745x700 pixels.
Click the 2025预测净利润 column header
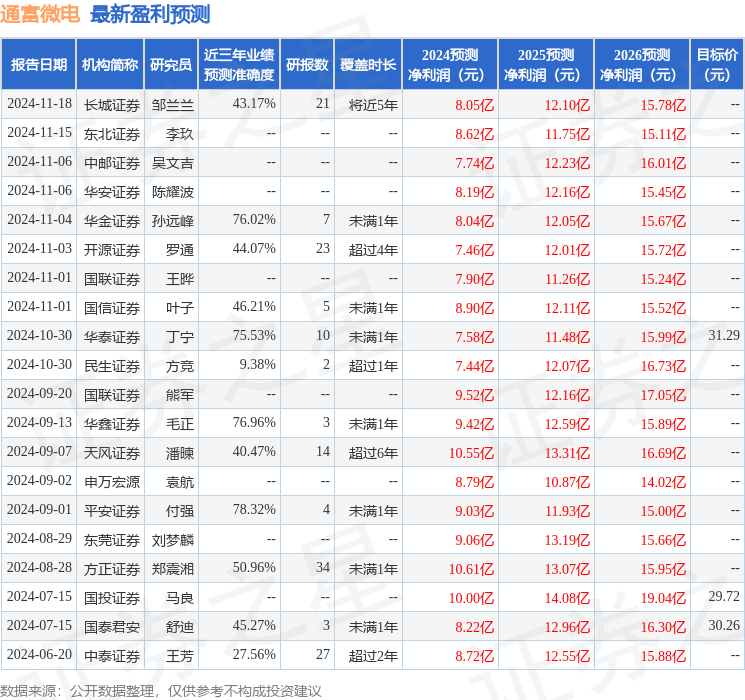546,65
